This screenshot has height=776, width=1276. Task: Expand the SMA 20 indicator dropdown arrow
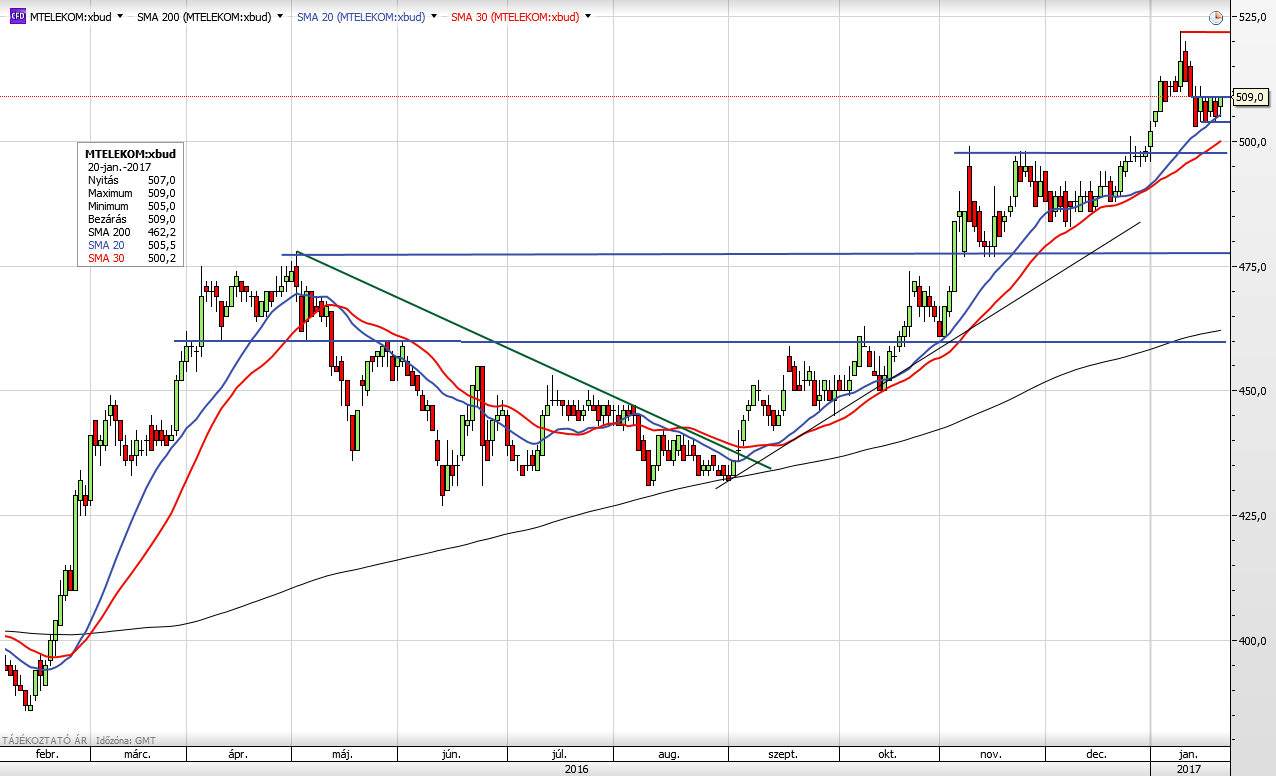coord(433,17)
